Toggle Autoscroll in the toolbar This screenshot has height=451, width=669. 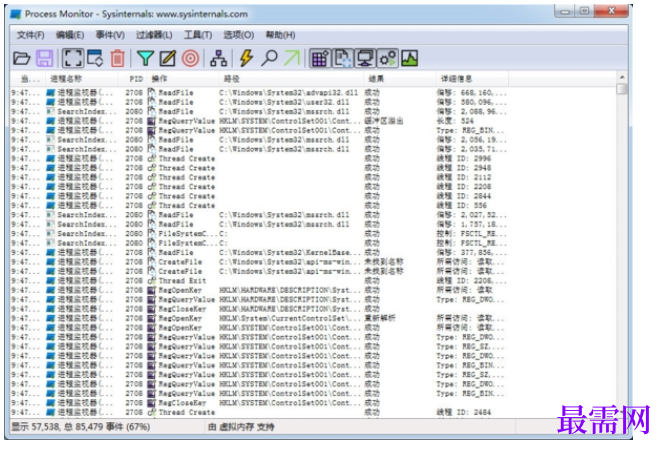[x=95, y=58]
